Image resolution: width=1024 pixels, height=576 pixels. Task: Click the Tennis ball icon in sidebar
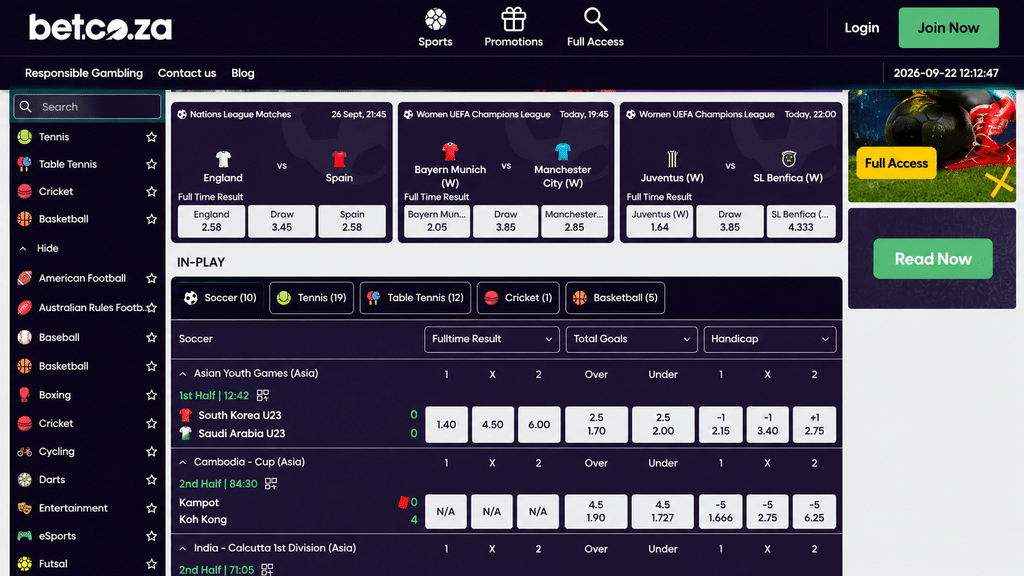click(x=25, y=136)
